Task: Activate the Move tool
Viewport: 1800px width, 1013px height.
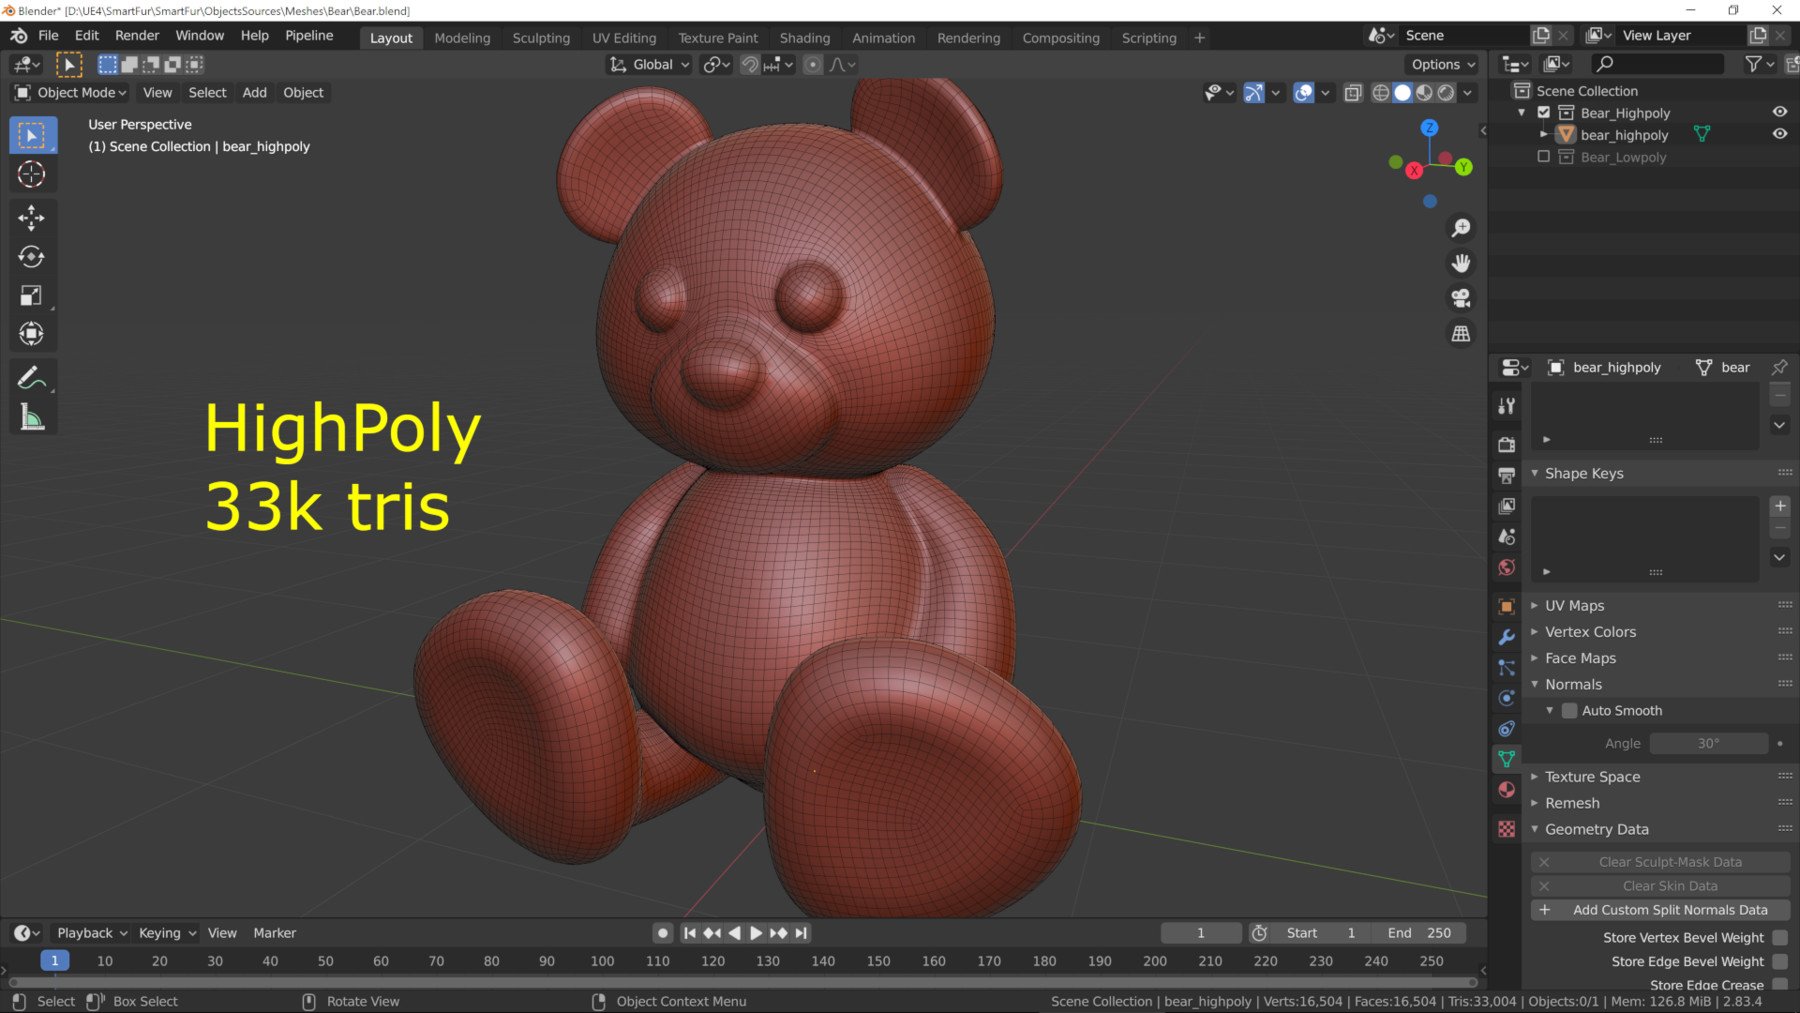Action: pyautogui.click(x=32, y=218)
